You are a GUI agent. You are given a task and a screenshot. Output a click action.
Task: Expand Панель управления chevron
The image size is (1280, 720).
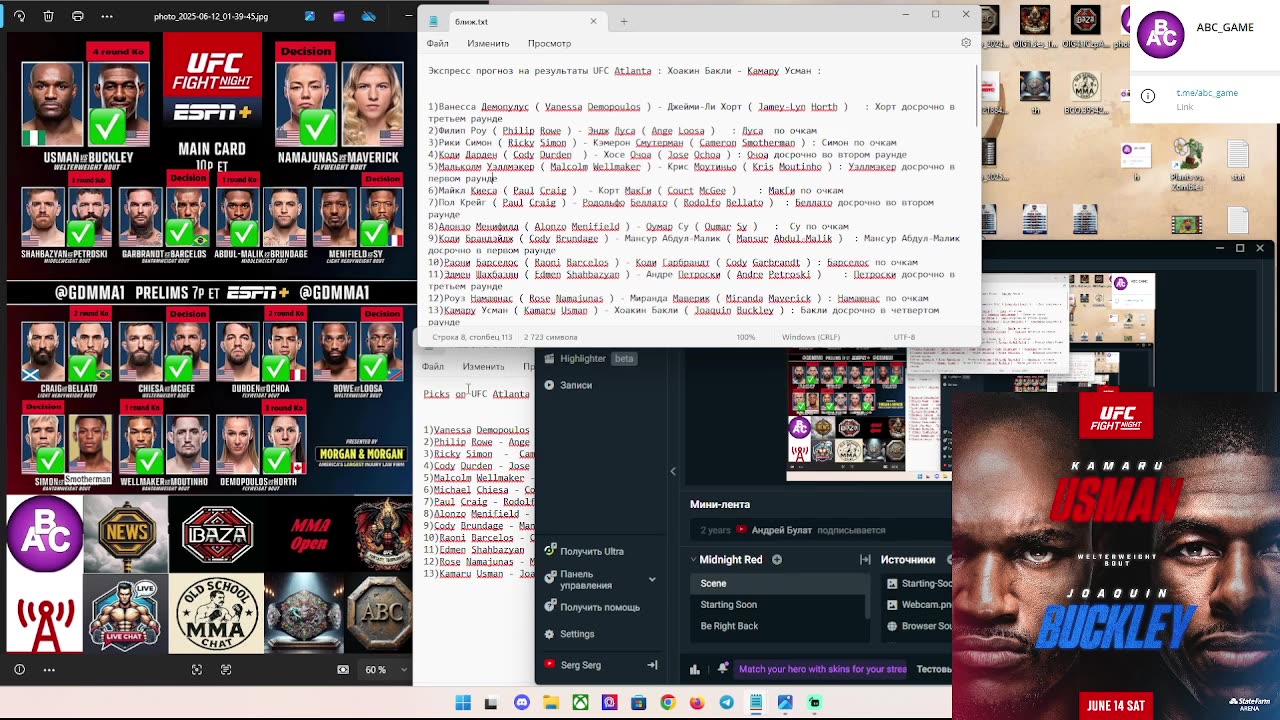pyautogui.click(x=652, y=579)
